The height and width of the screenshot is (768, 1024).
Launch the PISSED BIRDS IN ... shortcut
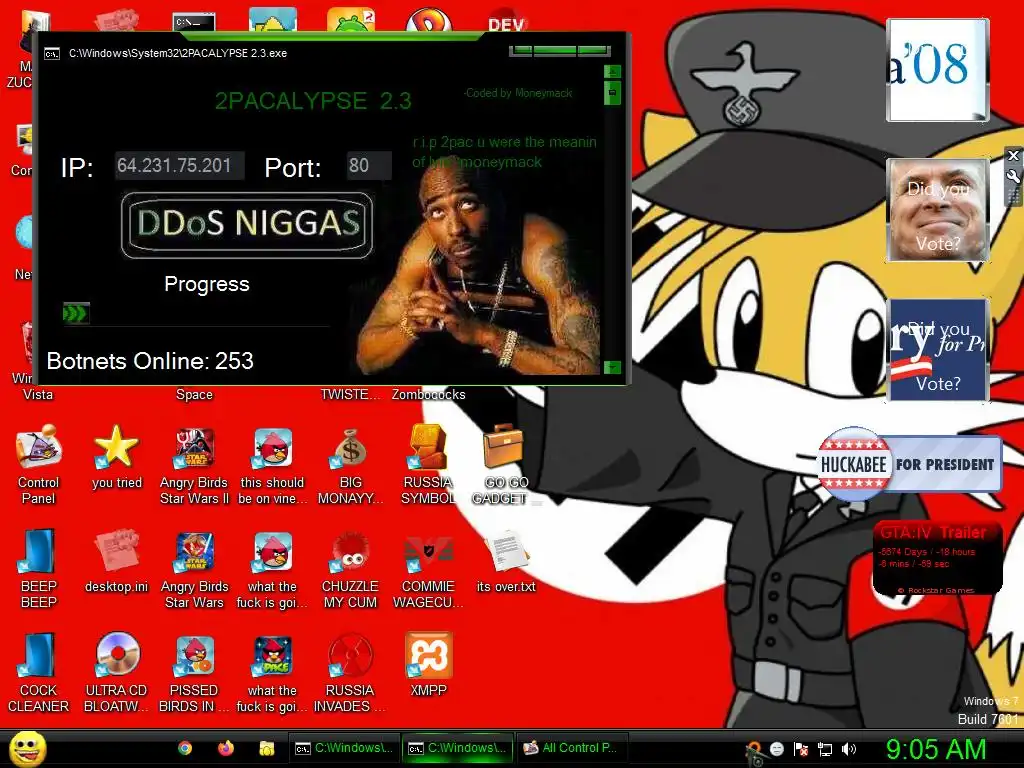[194, 673]
